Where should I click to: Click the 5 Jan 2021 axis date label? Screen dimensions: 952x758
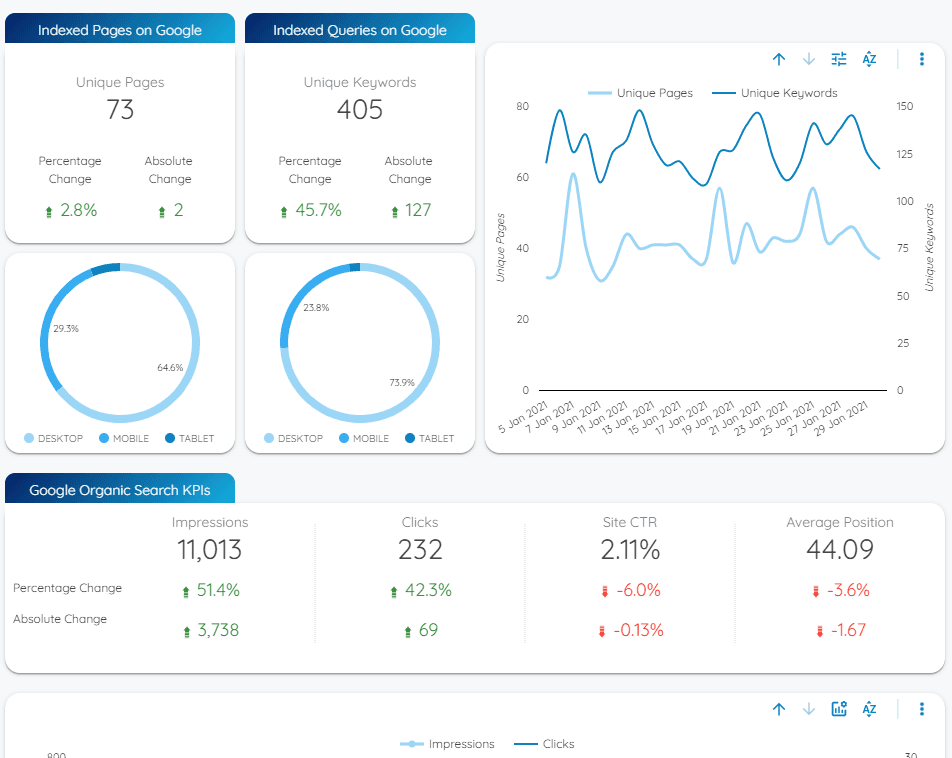coord(523,416)
